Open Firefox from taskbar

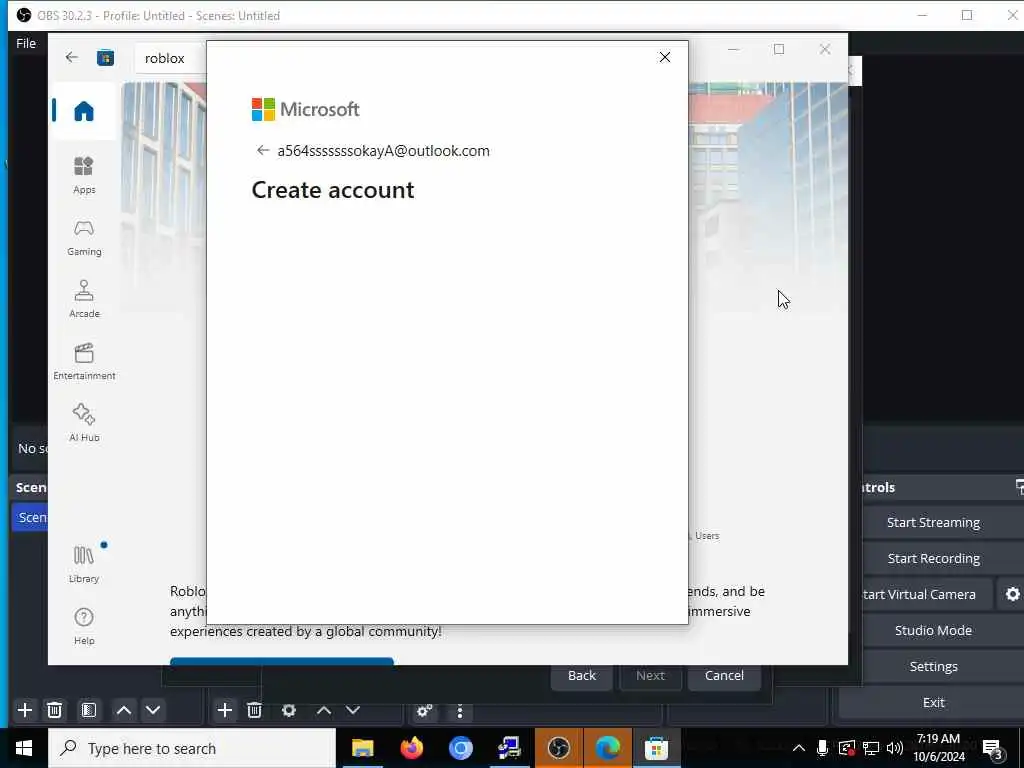point(411,748)
